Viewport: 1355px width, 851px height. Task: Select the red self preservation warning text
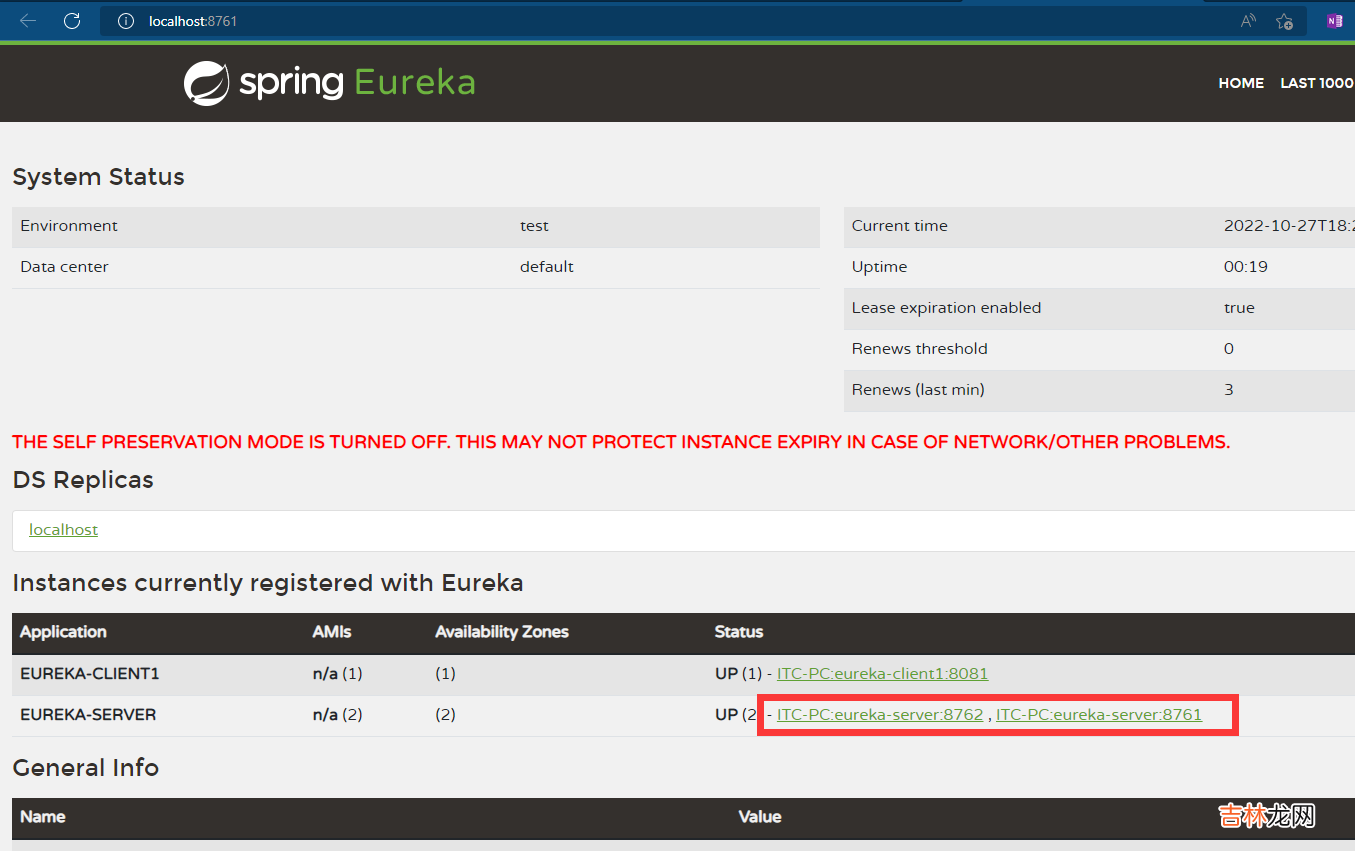point(621,442)
